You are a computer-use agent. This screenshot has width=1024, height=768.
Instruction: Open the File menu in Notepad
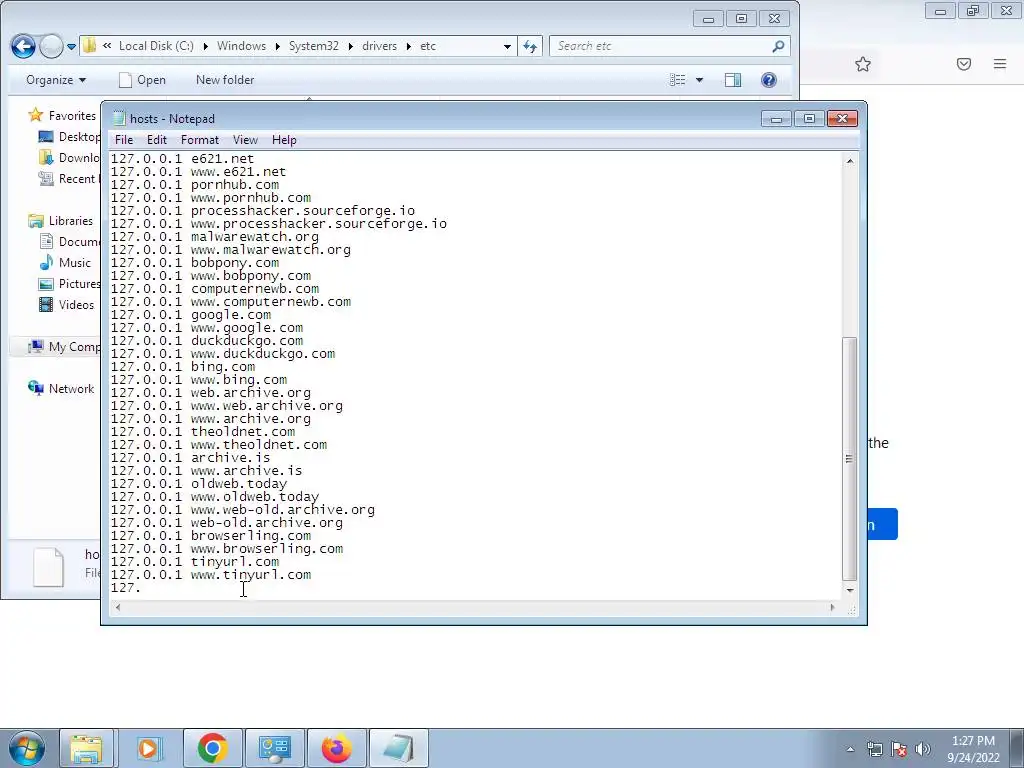click(123, 140)
